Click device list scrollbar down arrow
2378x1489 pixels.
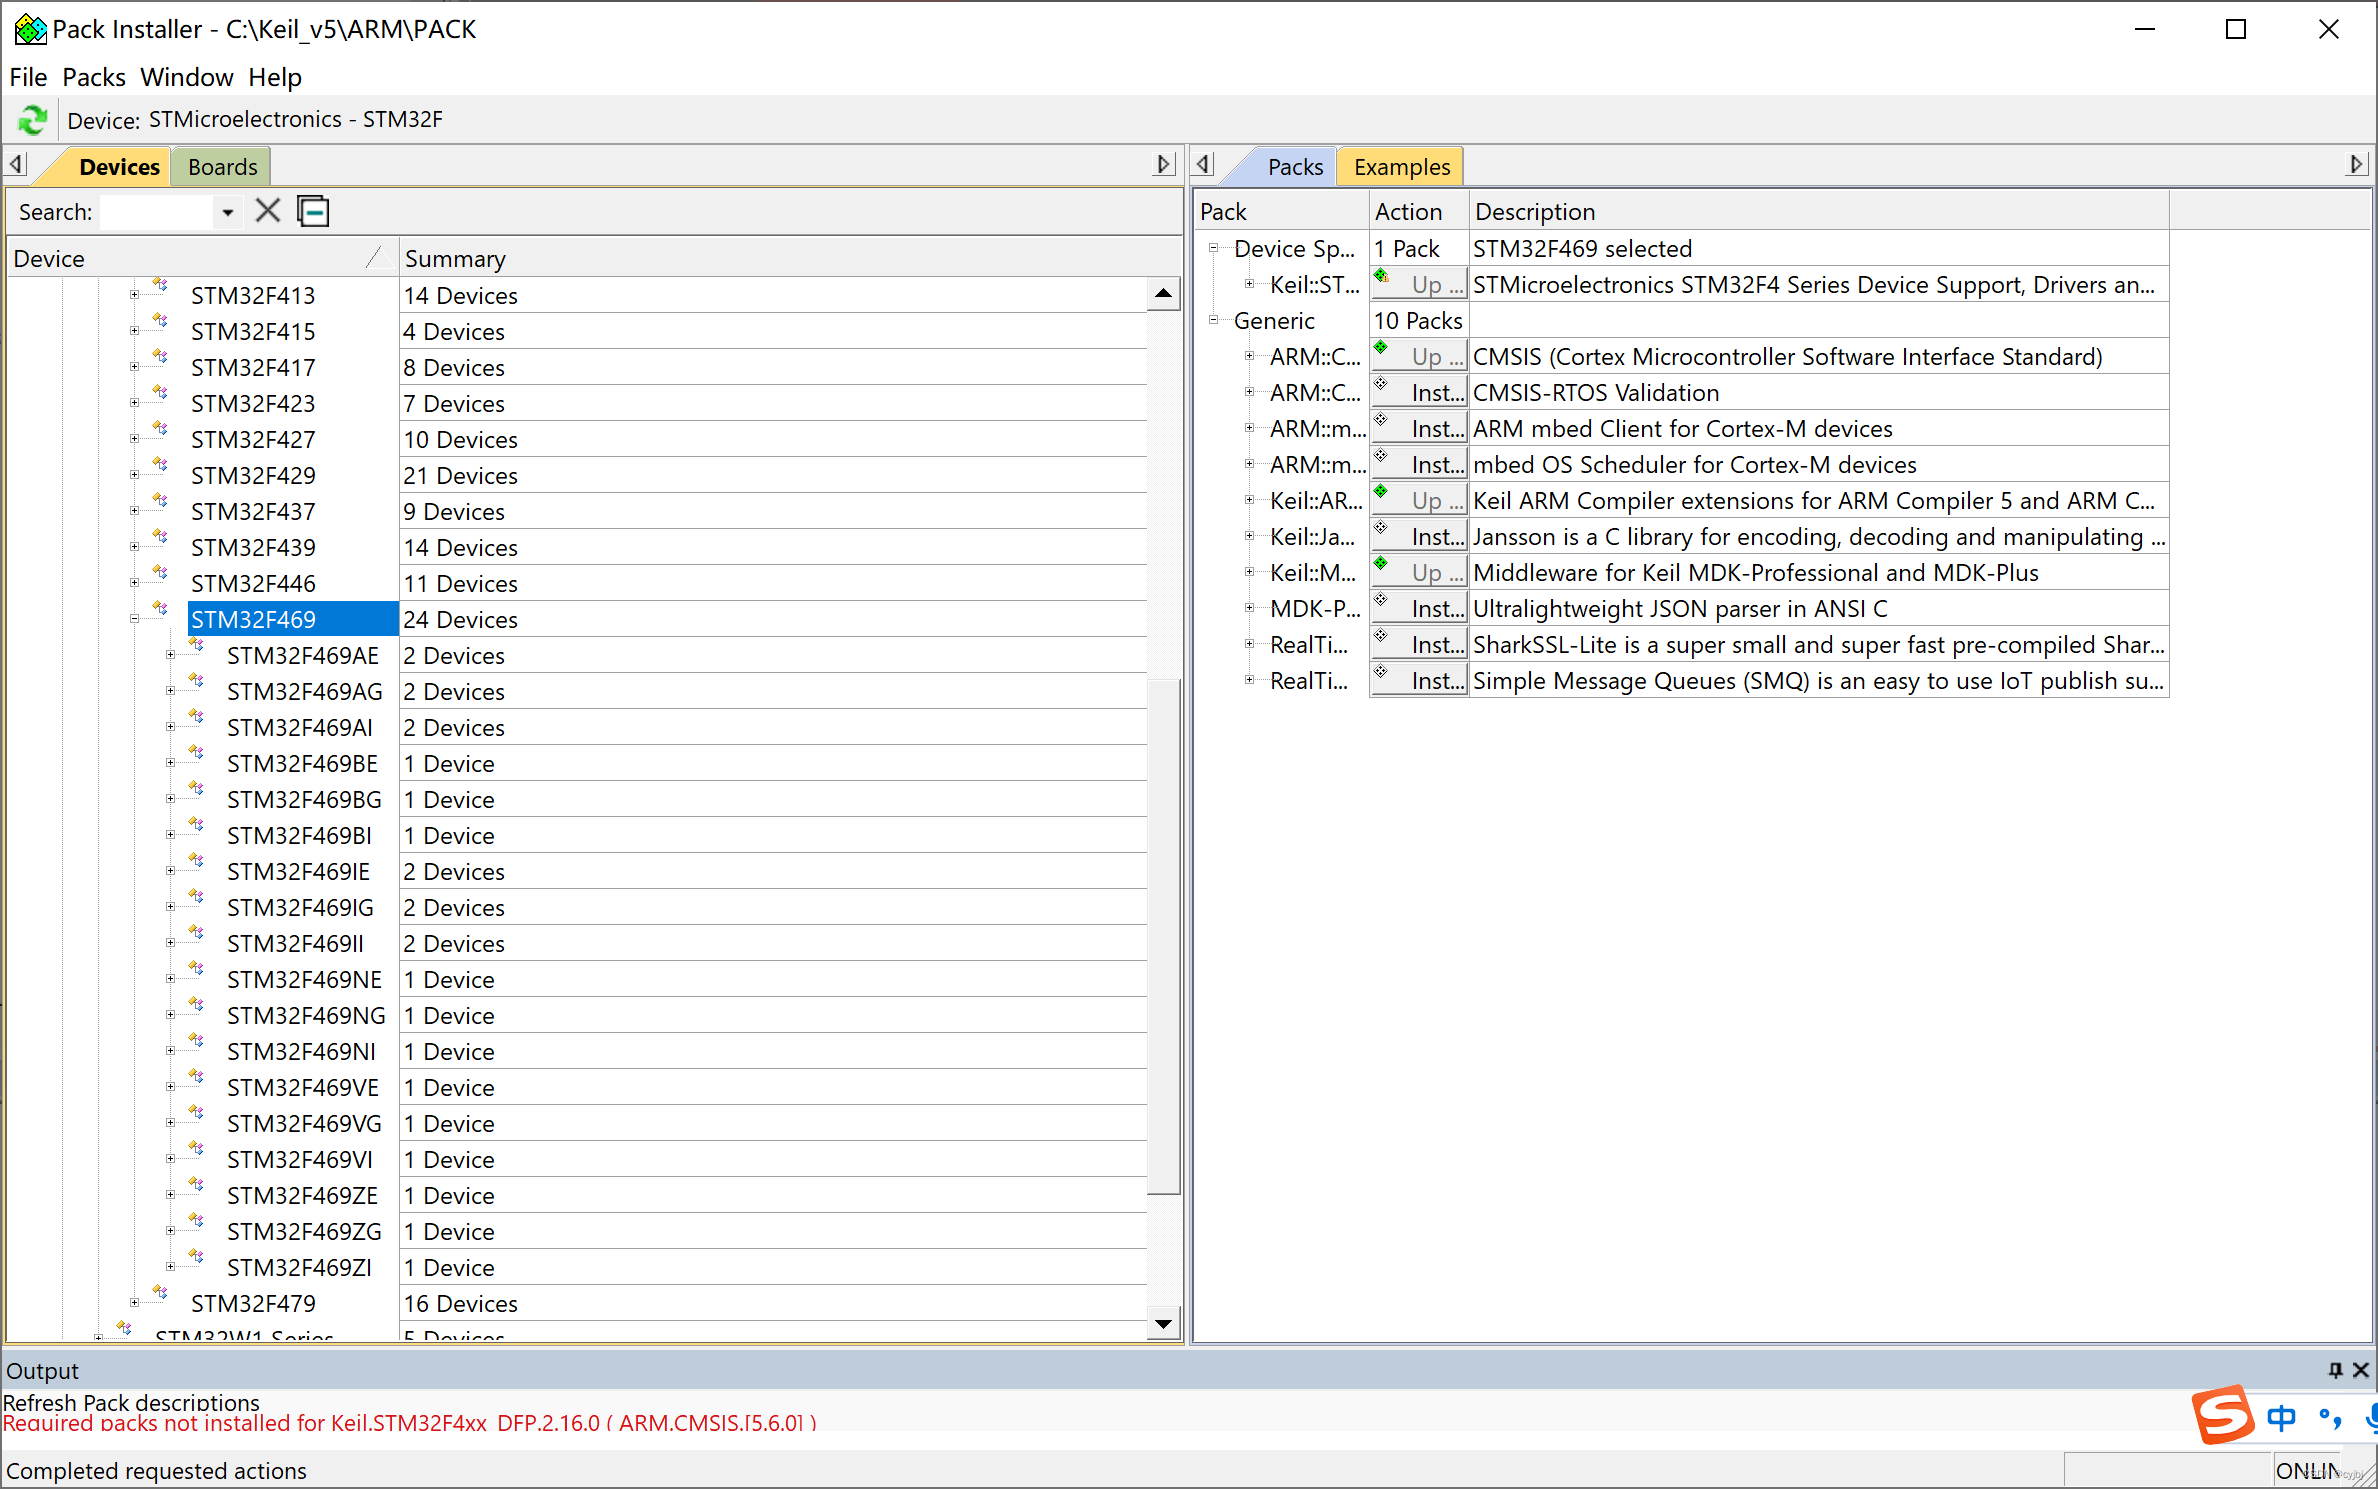(x=1163, y=1323)
